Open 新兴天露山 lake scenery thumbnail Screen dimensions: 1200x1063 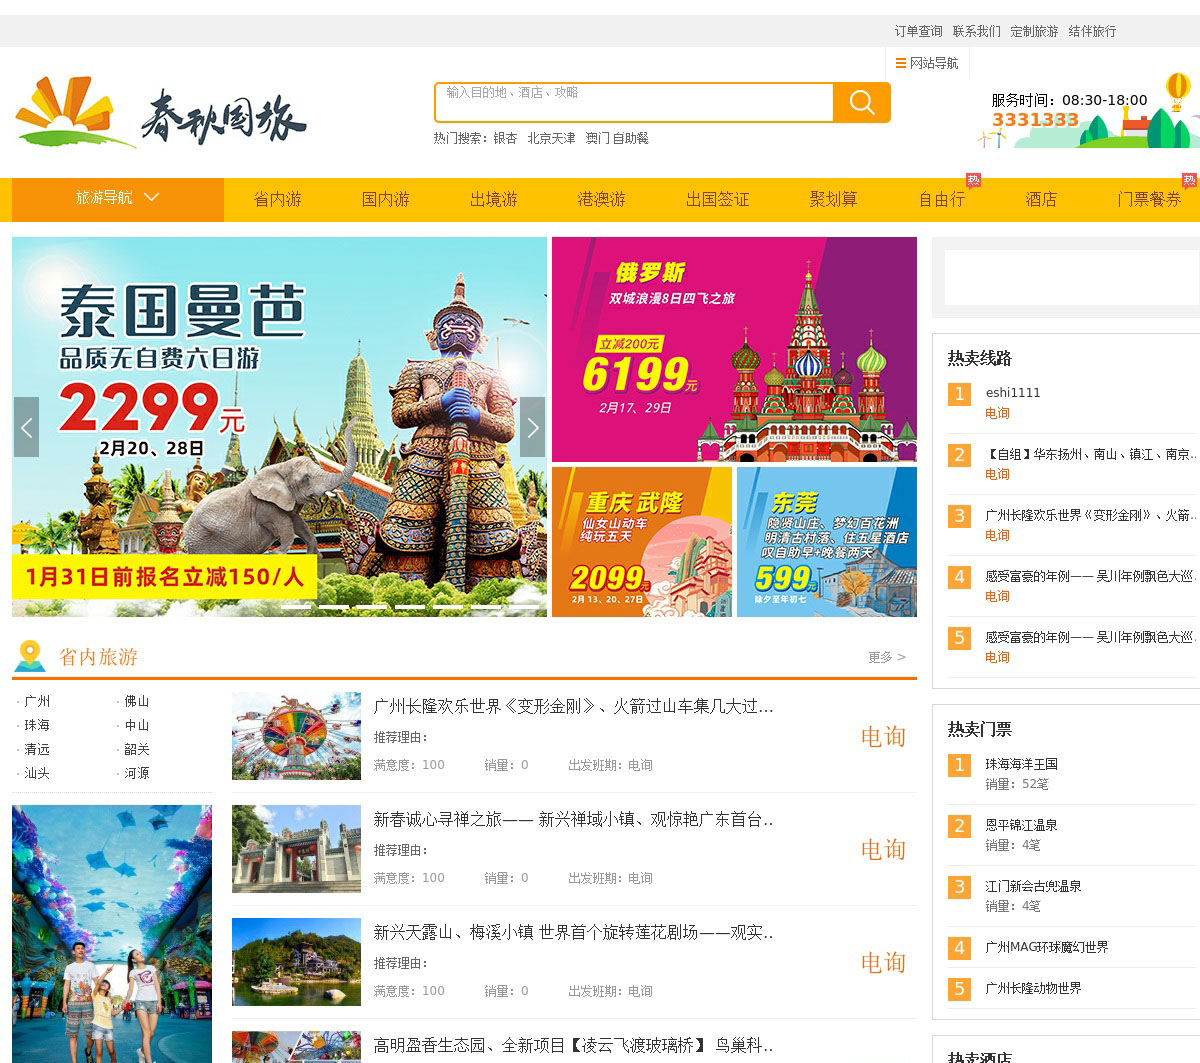pos(296,962)
